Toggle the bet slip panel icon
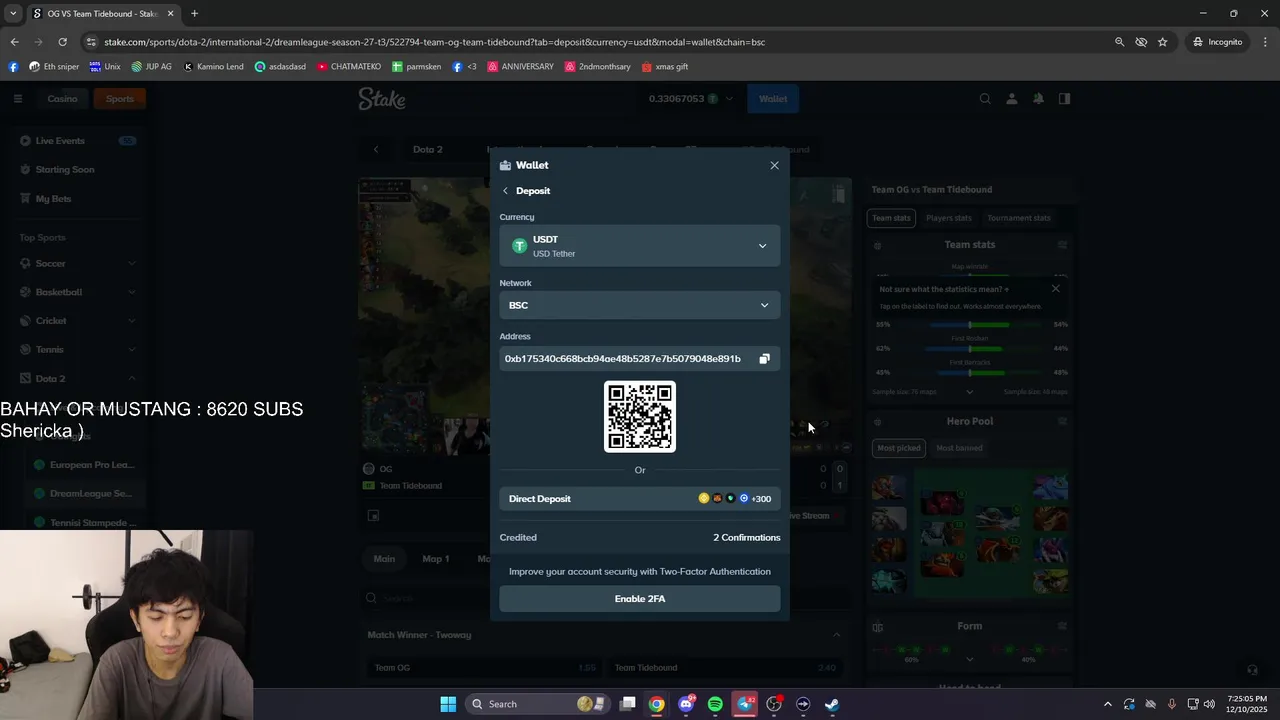This screenshot has width=1280, height=720. pyautogui.click(x=1064, y=99)
